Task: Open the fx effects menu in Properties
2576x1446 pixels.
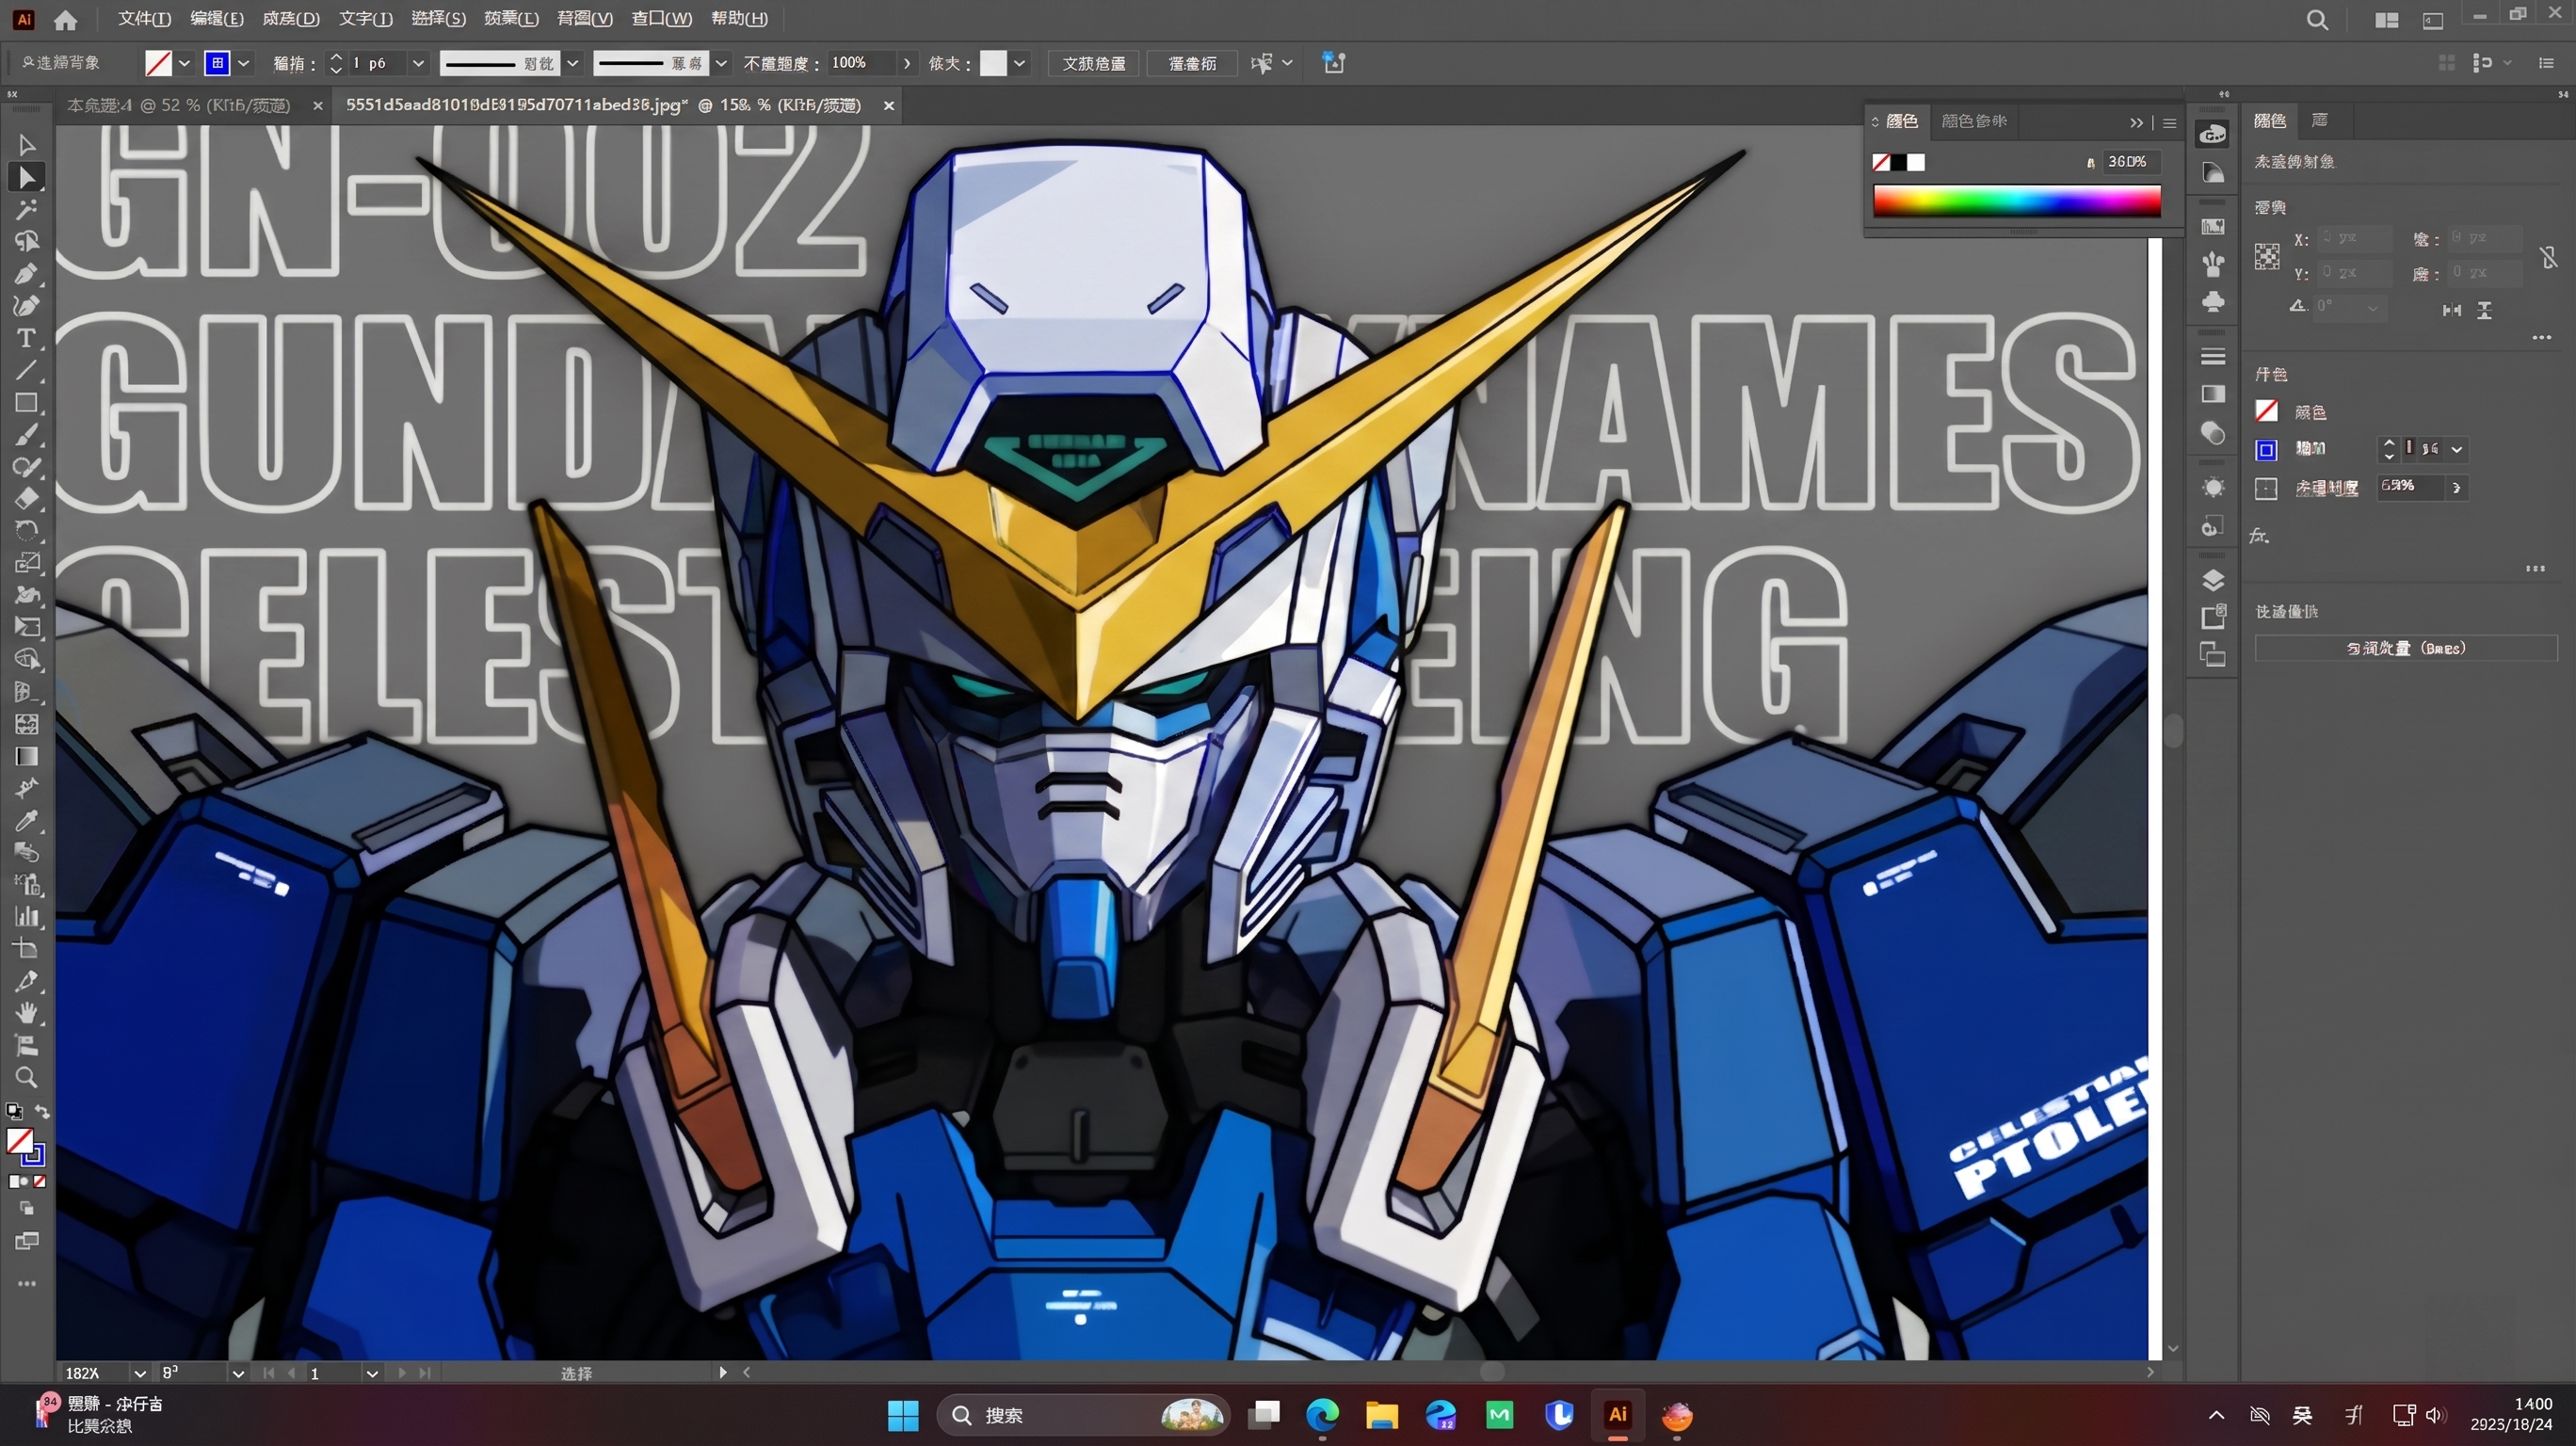Action: click(x=2260, y=536)
